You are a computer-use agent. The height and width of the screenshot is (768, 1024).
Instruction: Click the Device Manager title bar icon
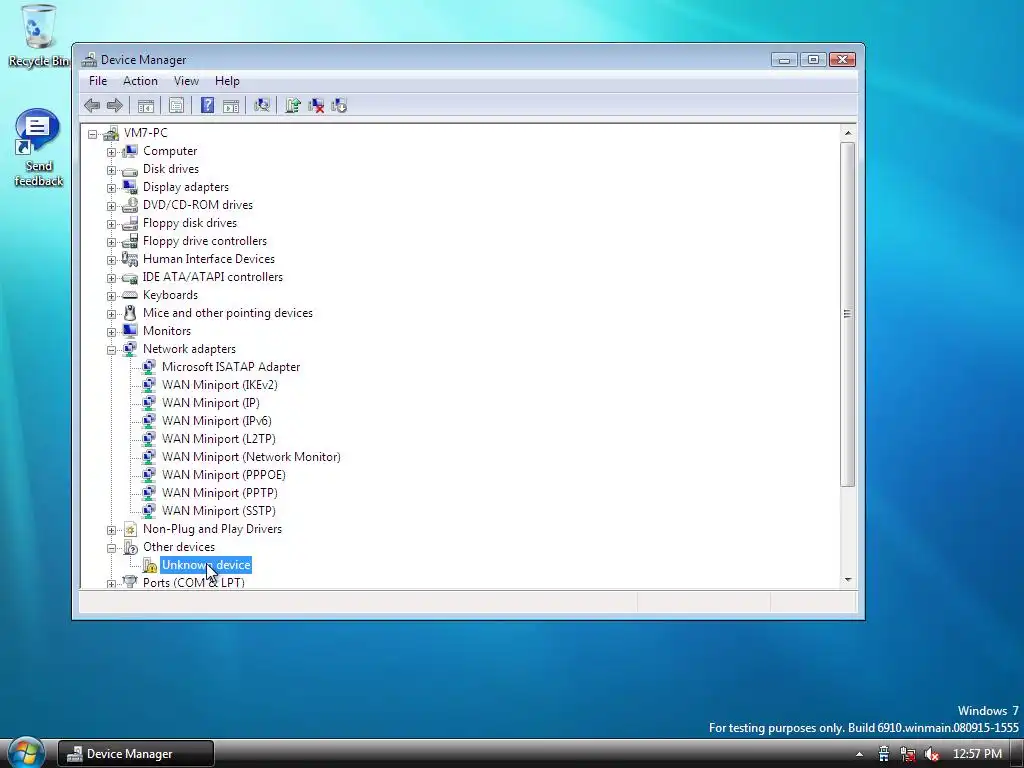pos(89,59)
